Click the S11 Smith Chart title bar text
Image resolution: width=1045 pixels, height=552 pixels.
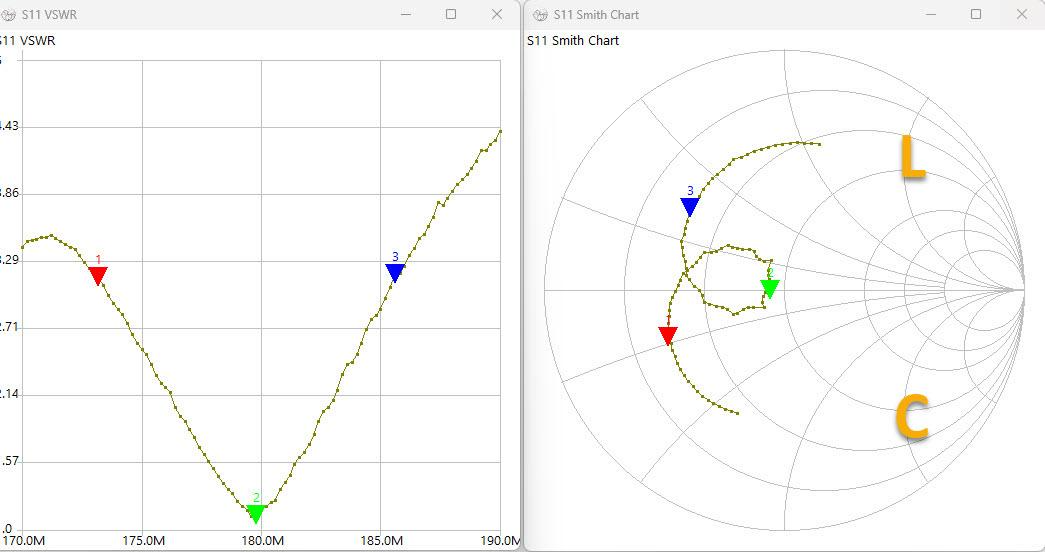pos(596,15)
